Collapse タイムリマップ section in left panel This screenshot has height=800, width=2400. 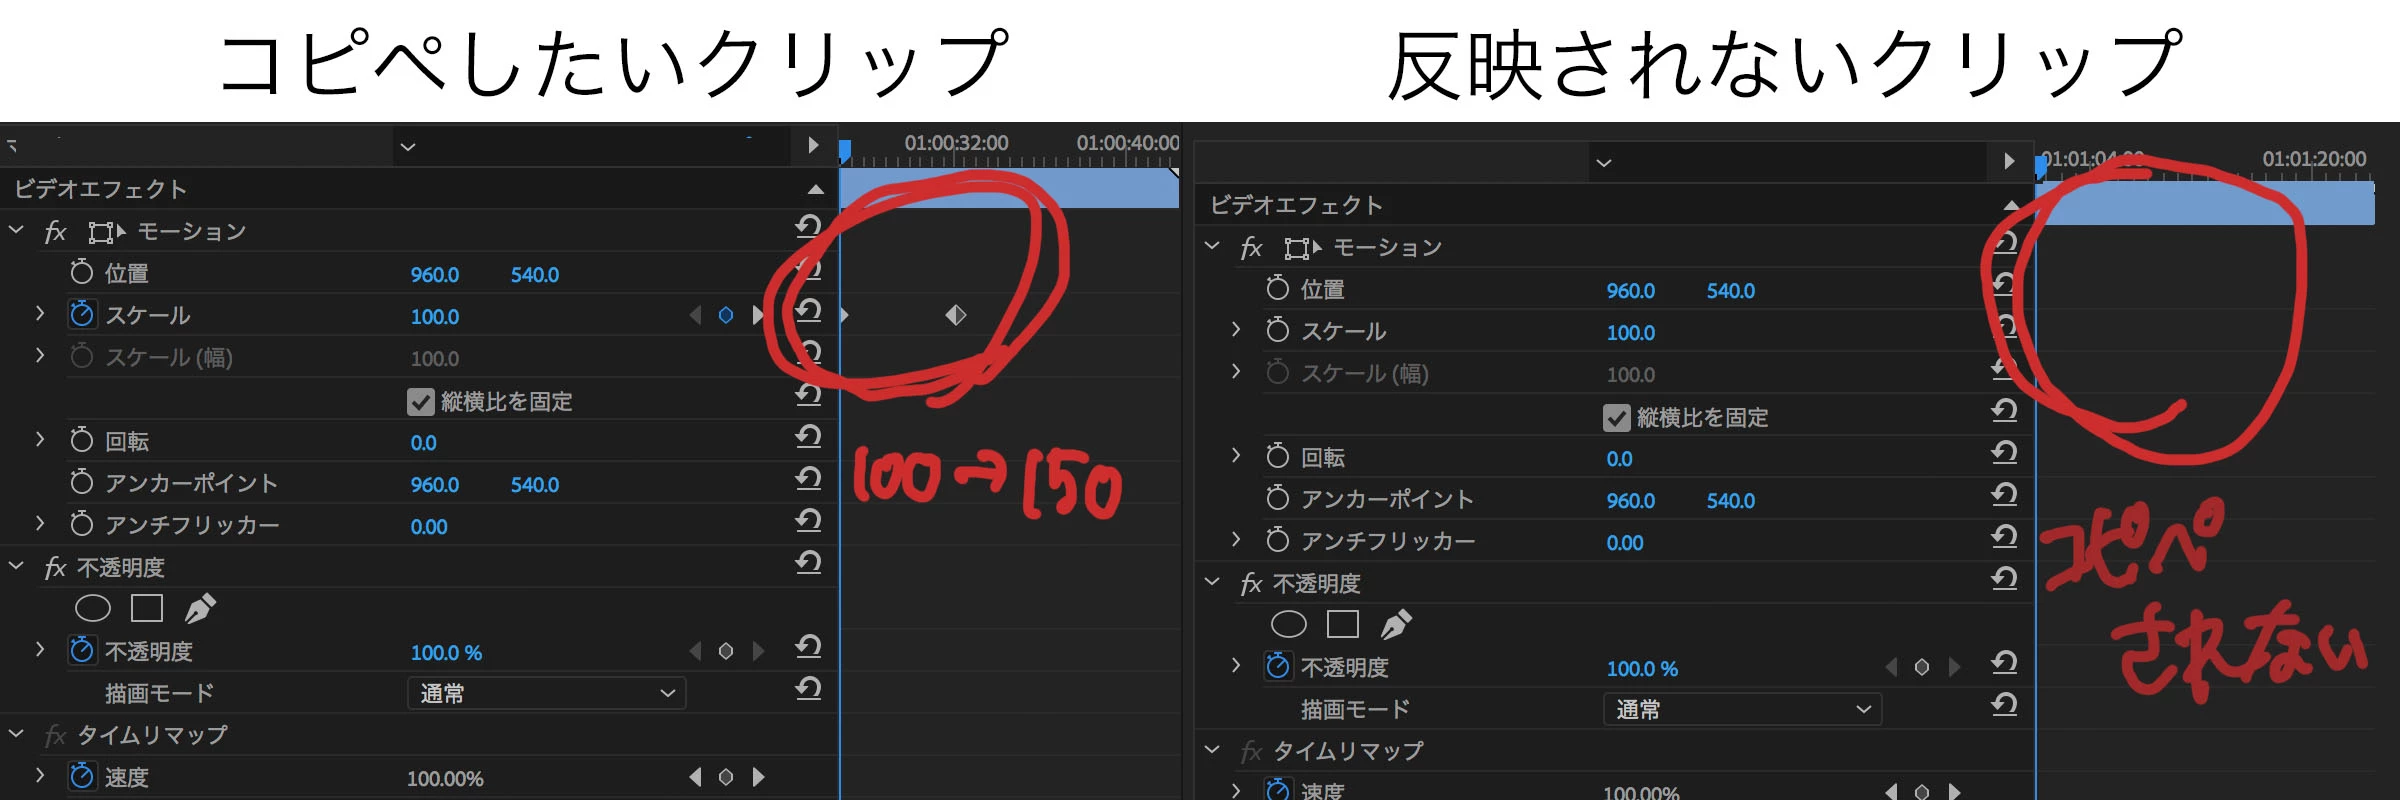coord(16,734)
